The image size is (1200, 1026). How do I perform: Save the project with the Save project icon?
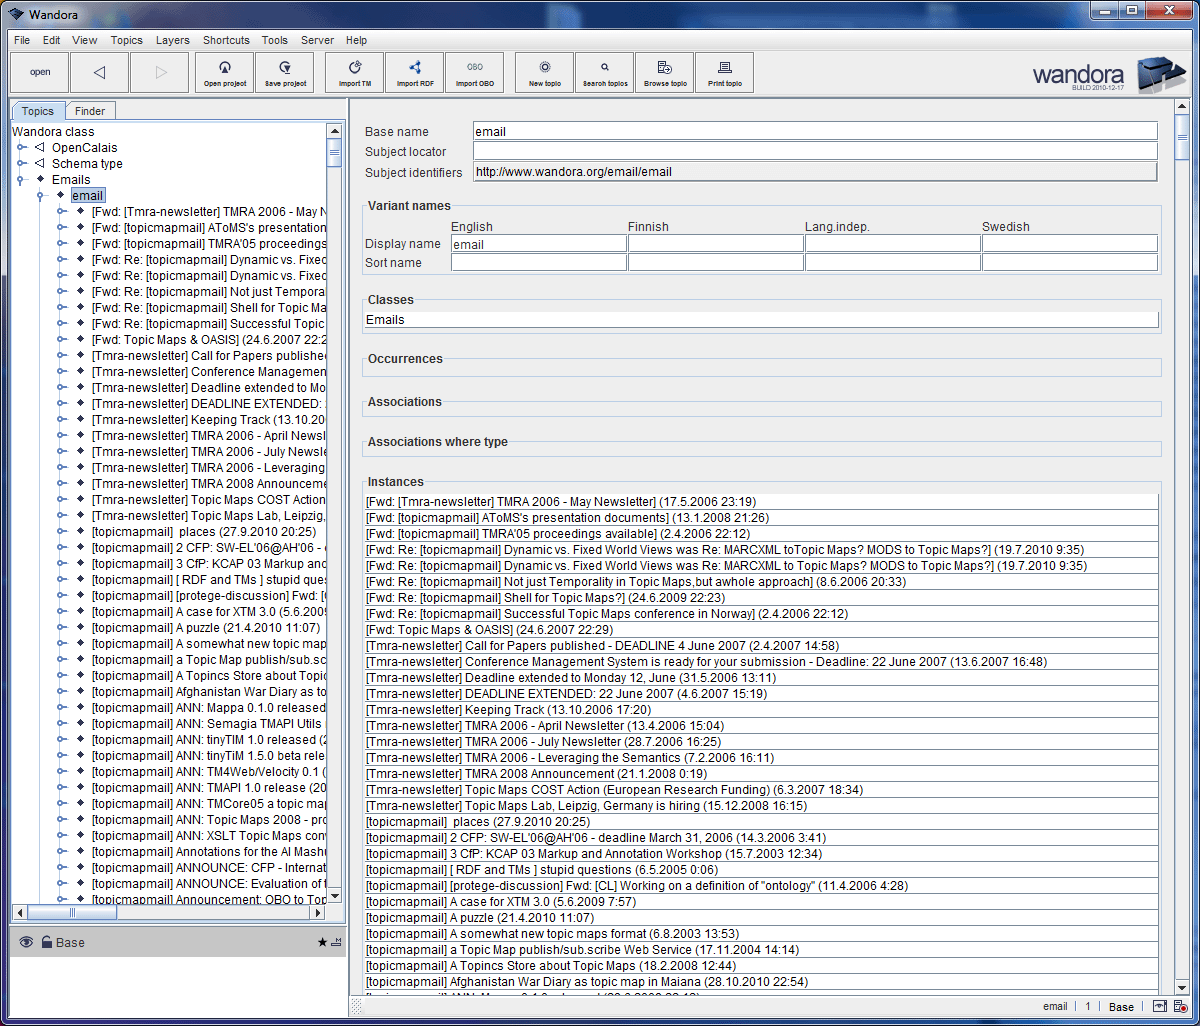(284, 72)
